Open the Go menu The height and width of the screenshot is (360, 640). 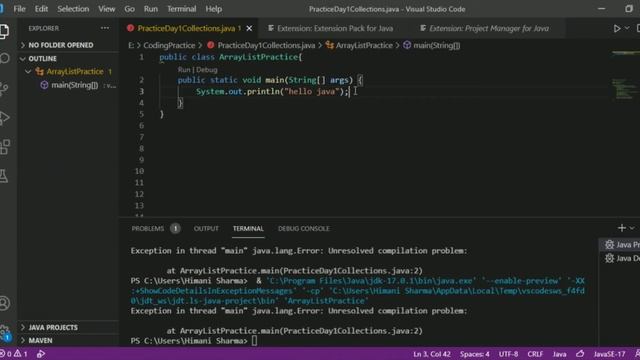click(129, 9)
